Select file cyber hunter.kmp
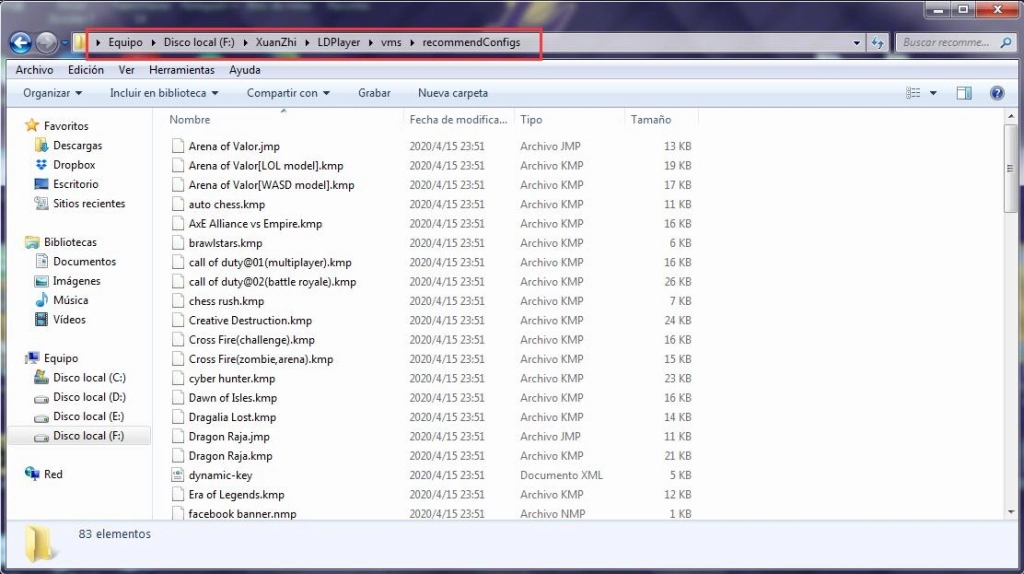1024x574 pixels. pyautogui.click(x=232, y=378)
